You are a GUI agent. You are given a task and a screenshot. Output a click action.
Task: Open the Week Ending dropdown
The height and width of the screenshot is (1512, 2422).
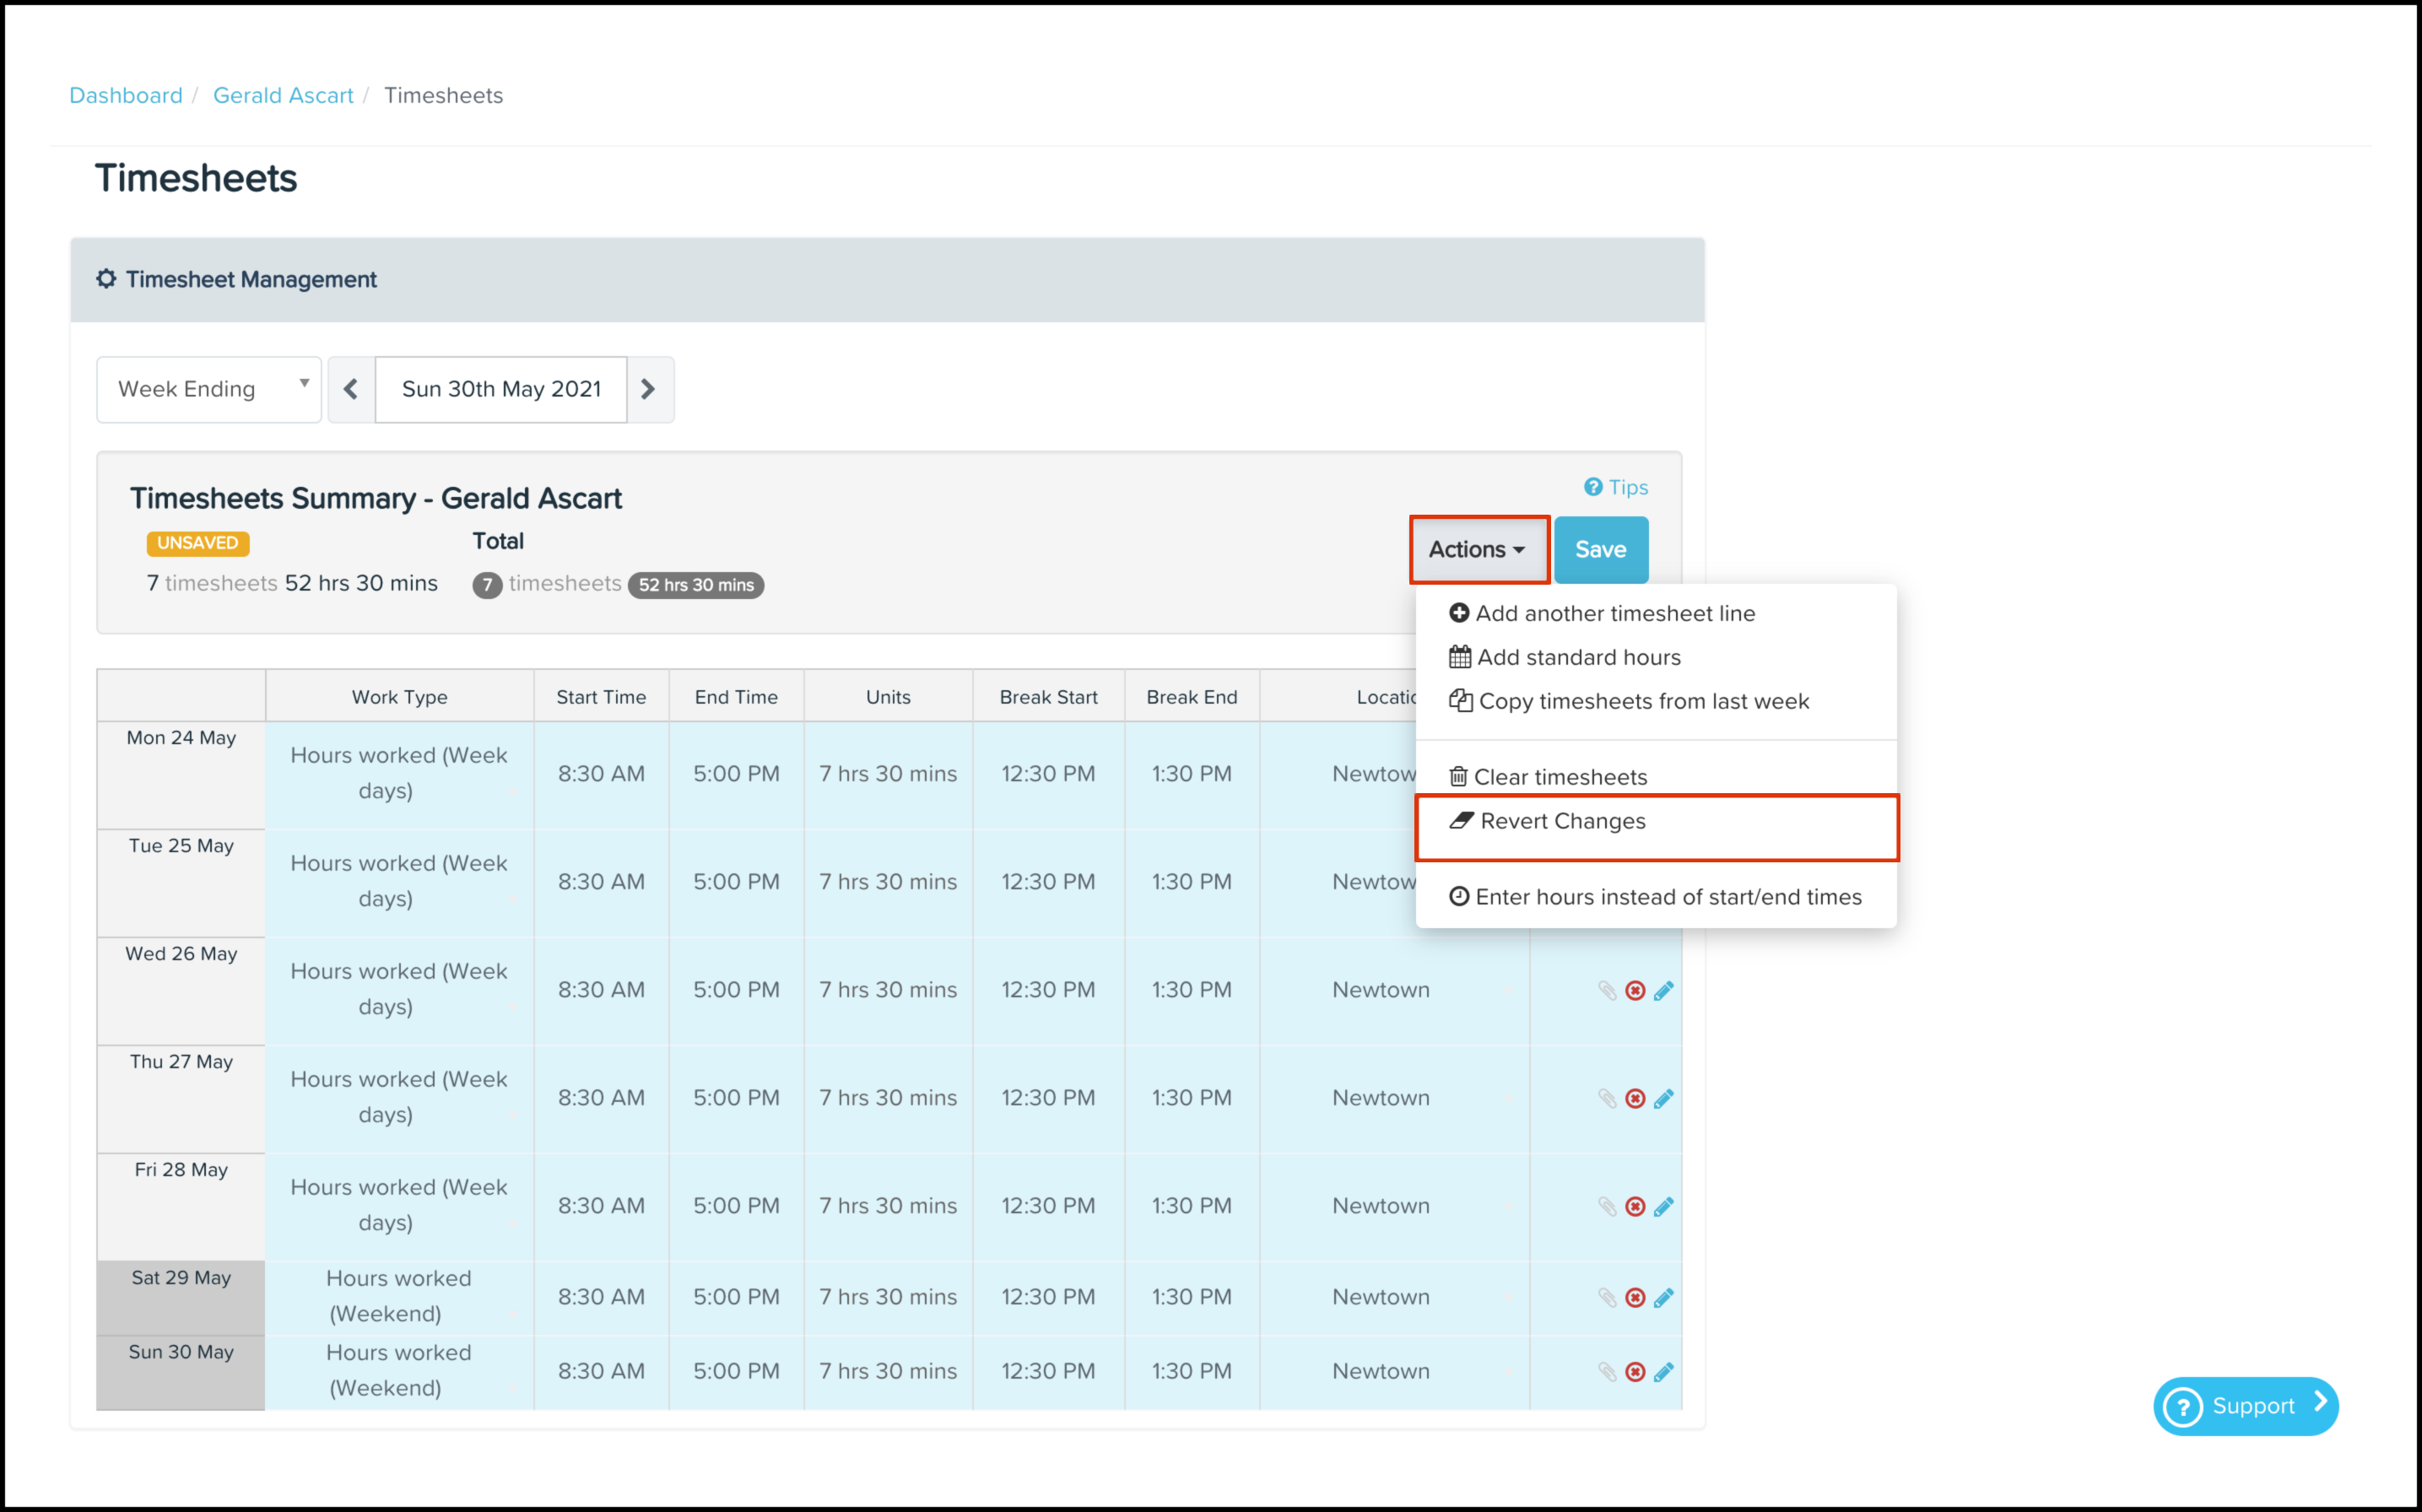(209, 389)
